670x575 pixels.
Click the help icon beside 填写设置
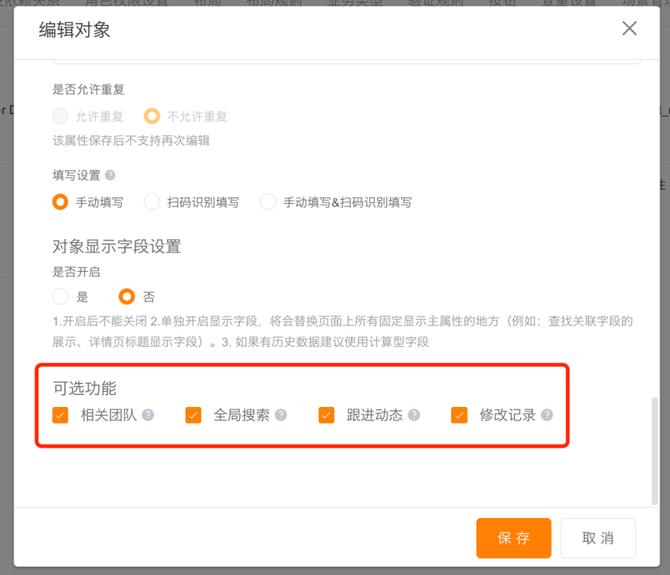point(110,175)
